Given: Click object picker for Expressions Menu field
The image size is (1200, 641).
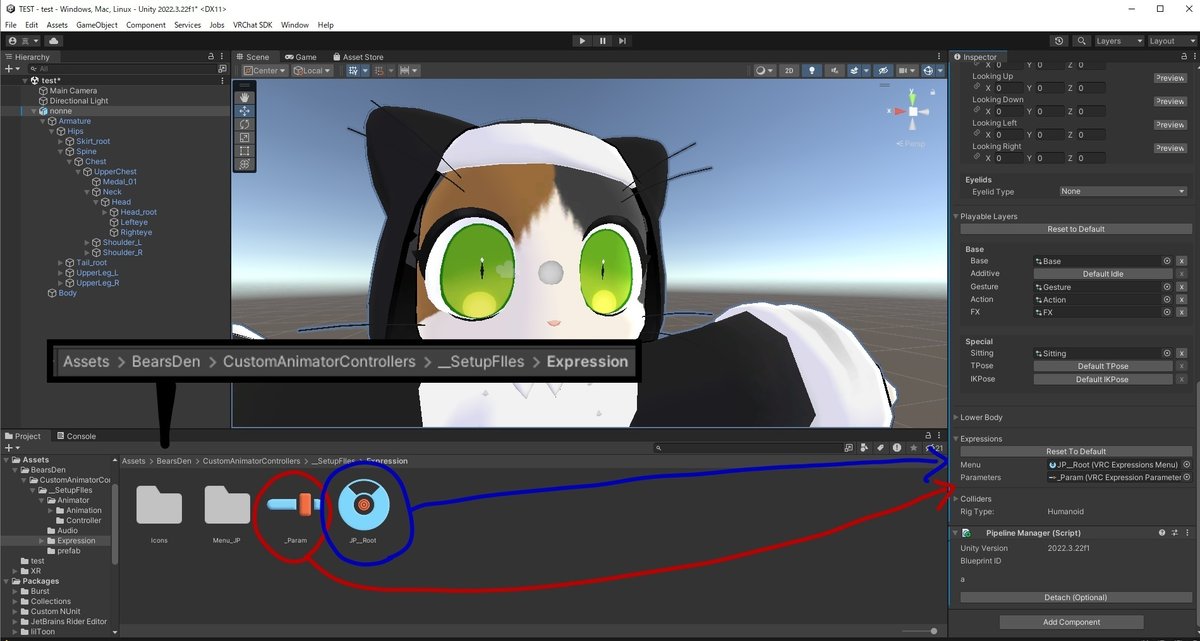Looking at the screenshot, I should [1186, 464].
